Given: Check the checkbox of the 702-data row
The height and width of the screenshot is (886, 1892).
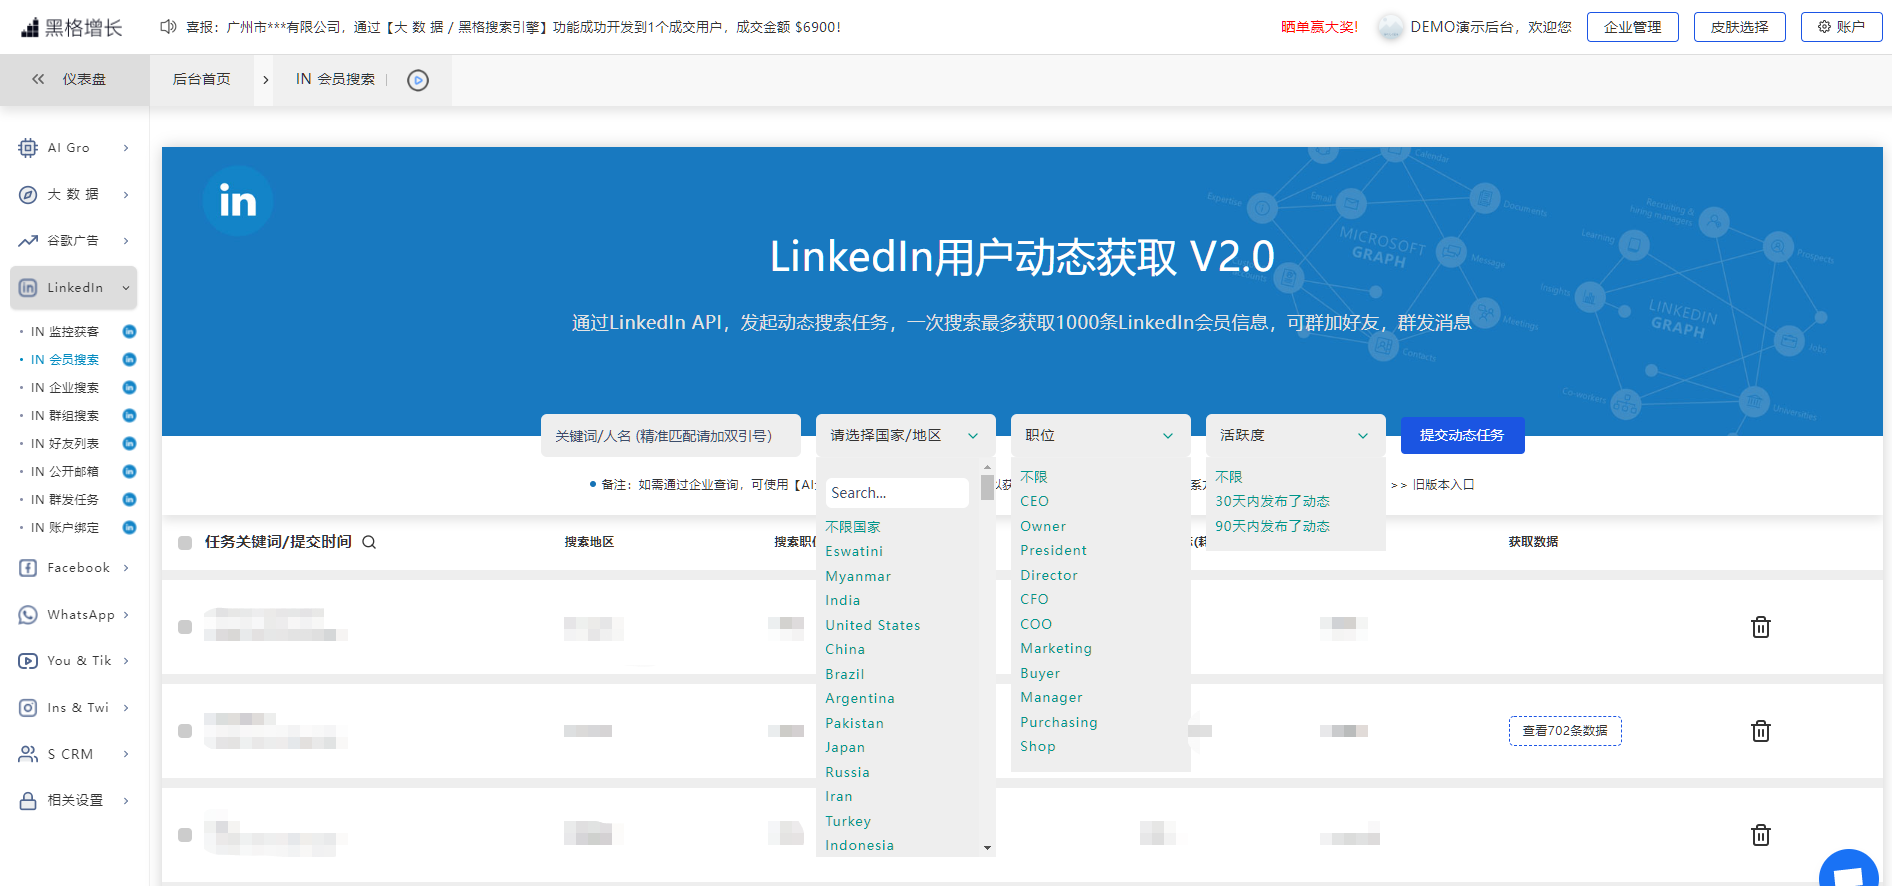Looking at the screenshot, I should 185,731.
